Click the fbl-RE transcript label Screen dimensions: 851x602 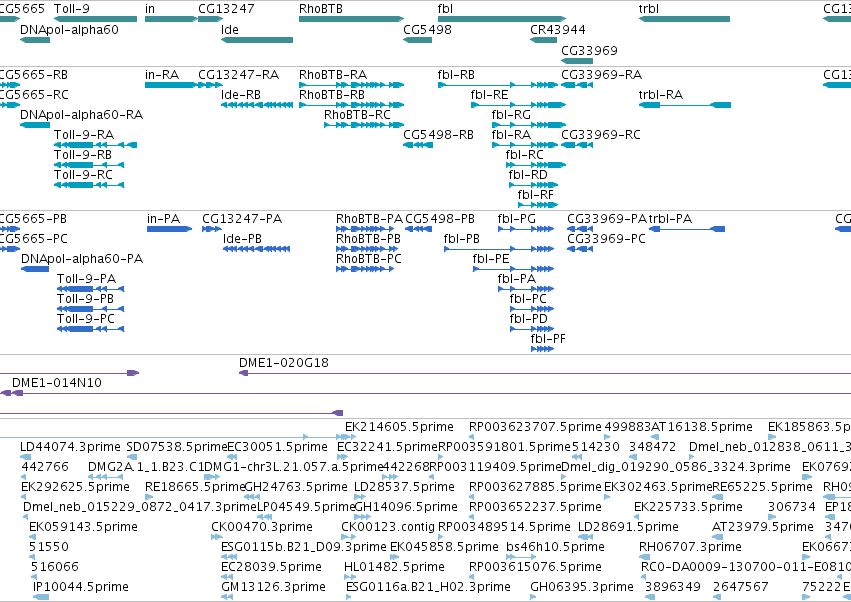pyautogui.click(x=489, y=95)
